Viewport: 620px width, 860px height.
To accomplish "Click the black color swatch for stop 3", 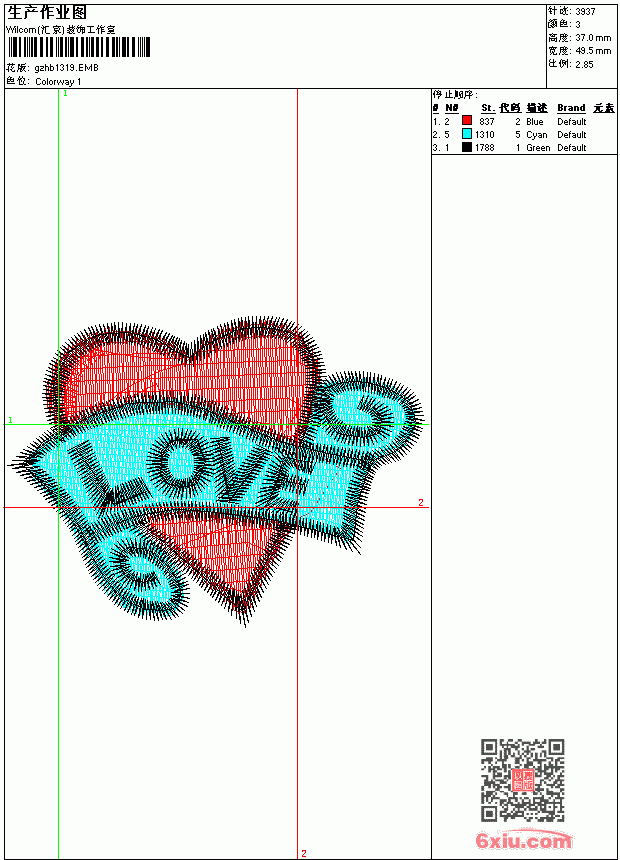I will [x=467, y=147].
